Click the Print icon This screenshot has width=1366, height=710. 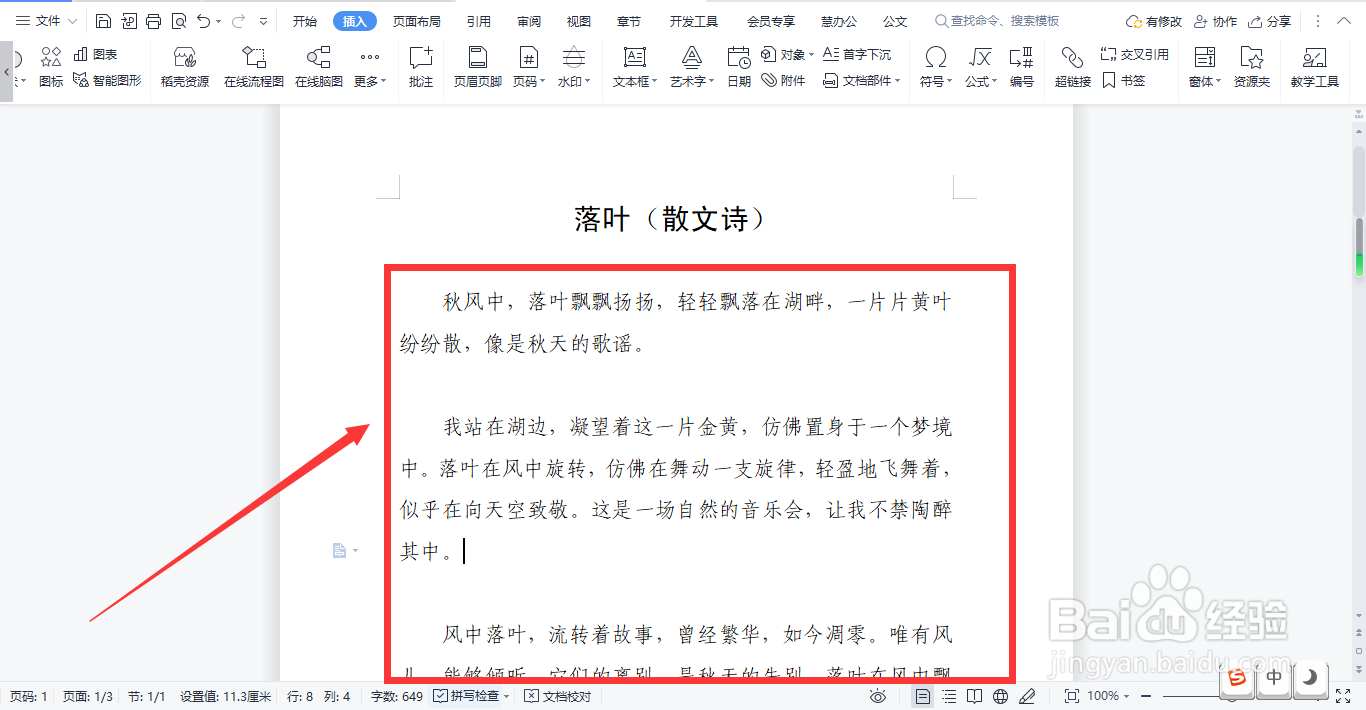click(x=153, y=21)
